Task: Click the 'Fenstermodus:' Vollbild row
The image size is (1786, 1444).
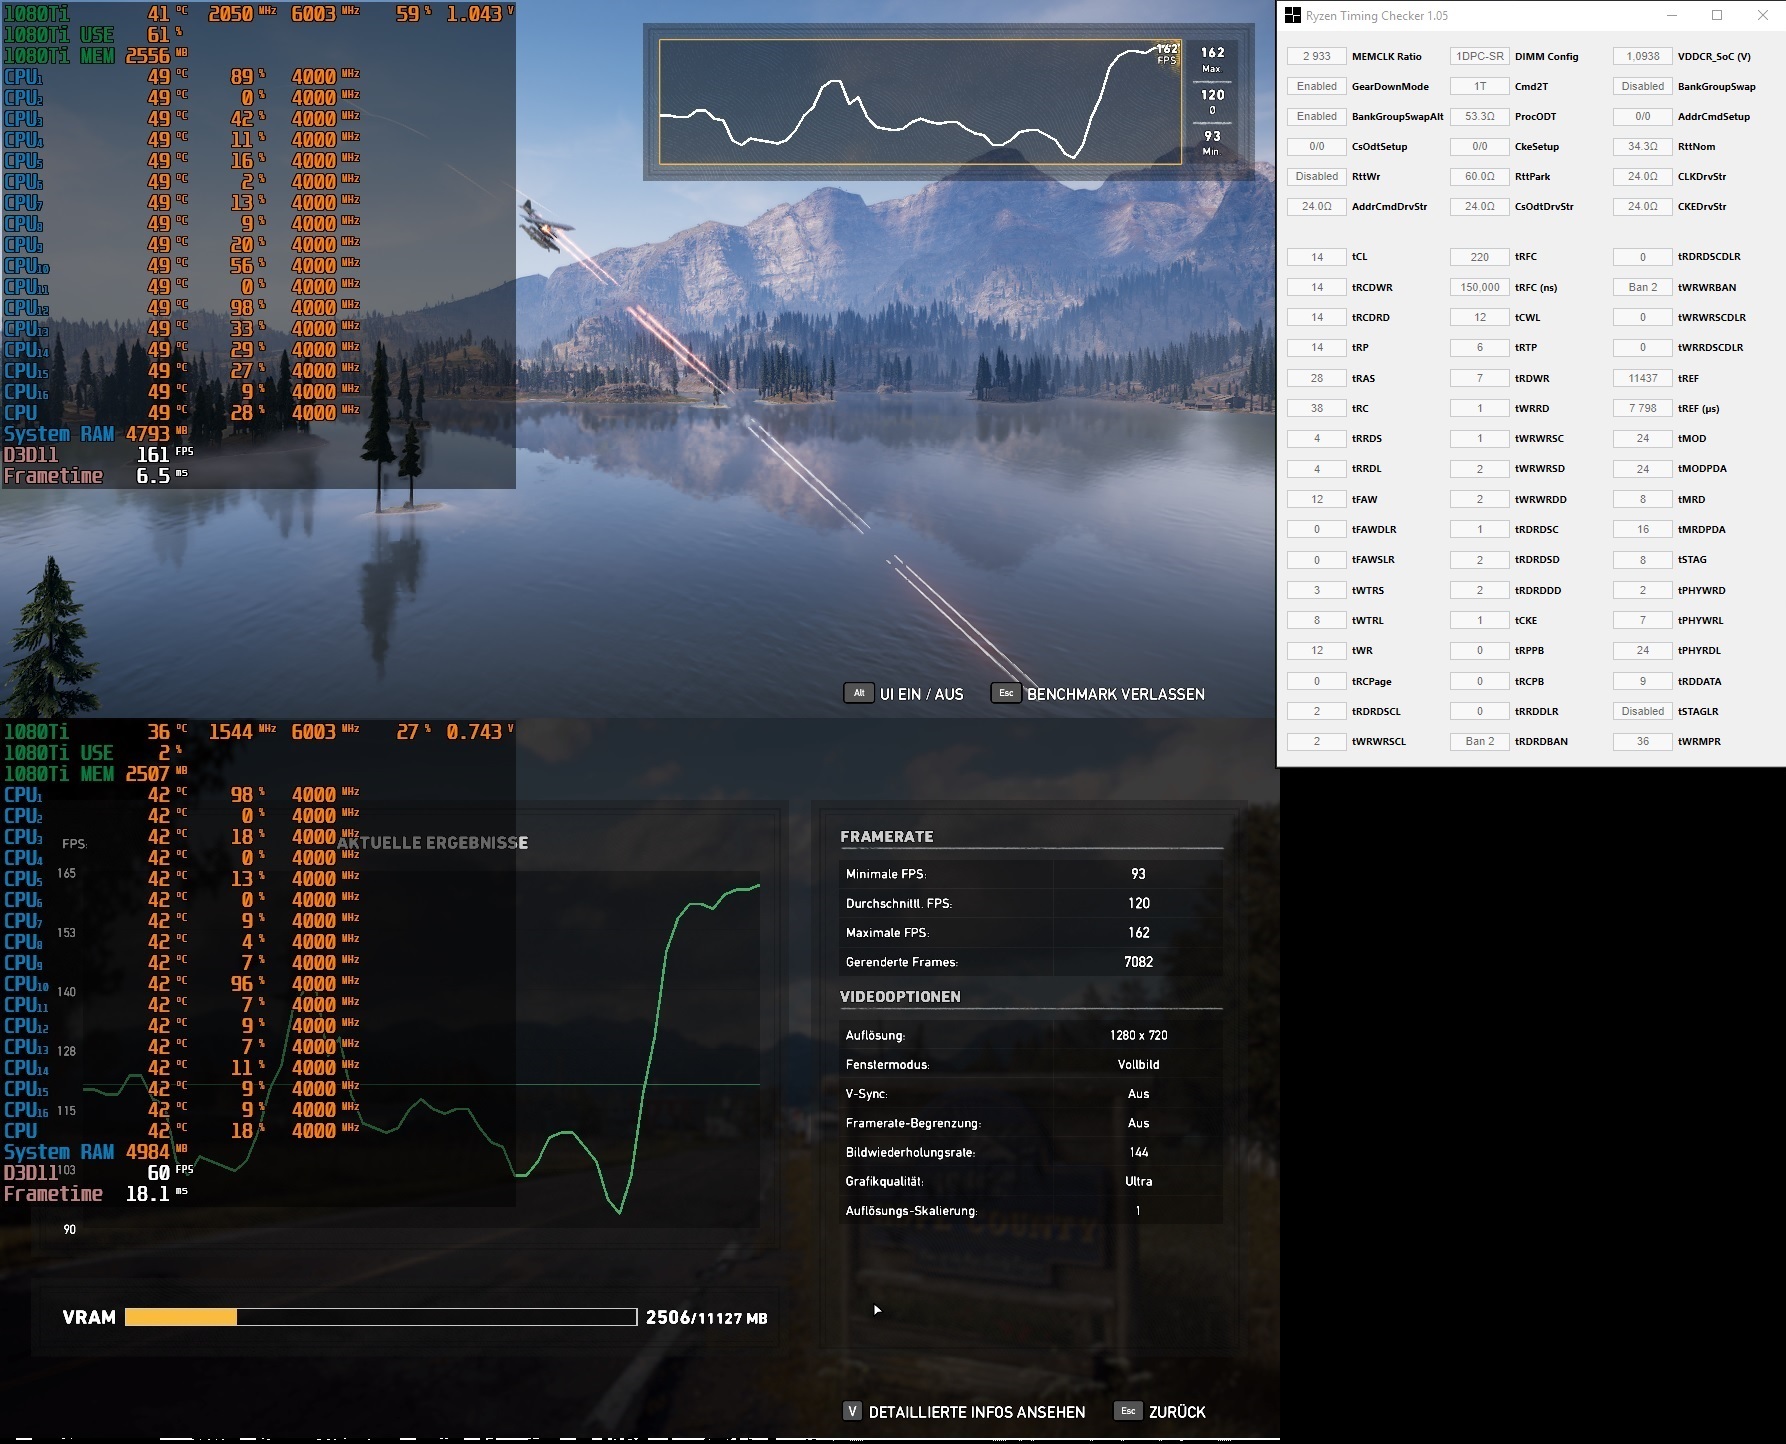Action: coord(1032,1064)
